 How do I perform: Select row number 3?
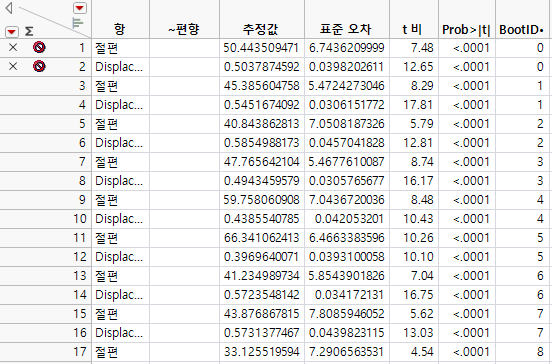[82, 86]
